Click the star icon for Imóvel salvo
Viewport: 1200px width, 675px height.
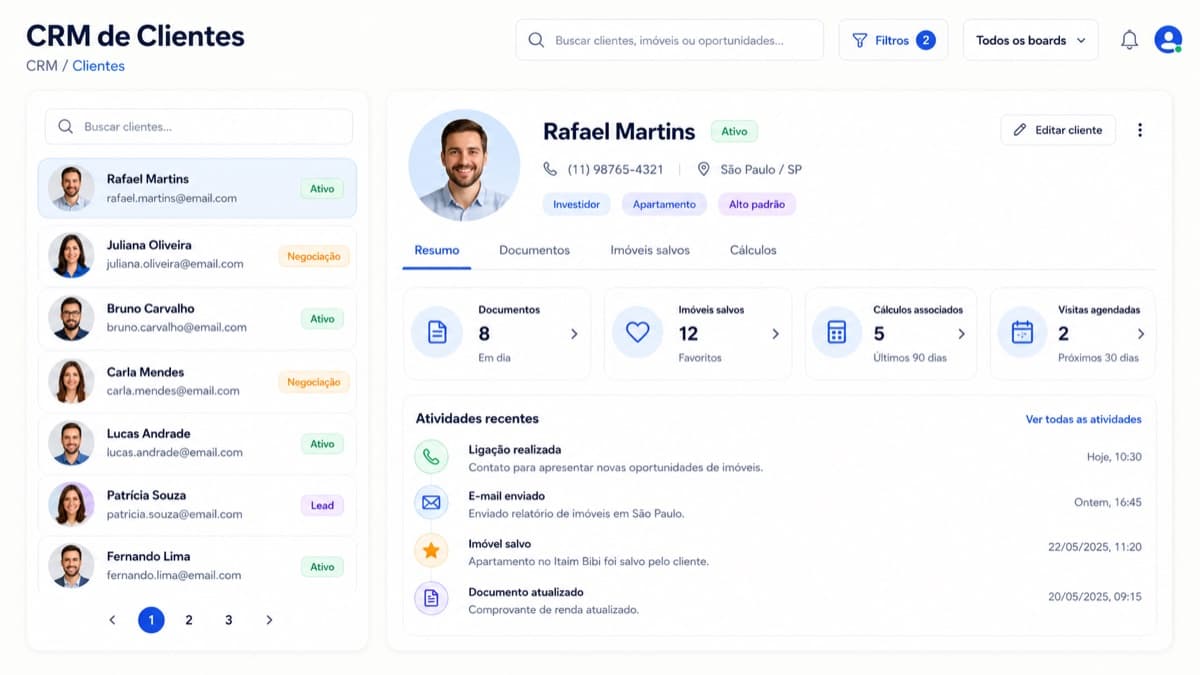click(431, 550)
